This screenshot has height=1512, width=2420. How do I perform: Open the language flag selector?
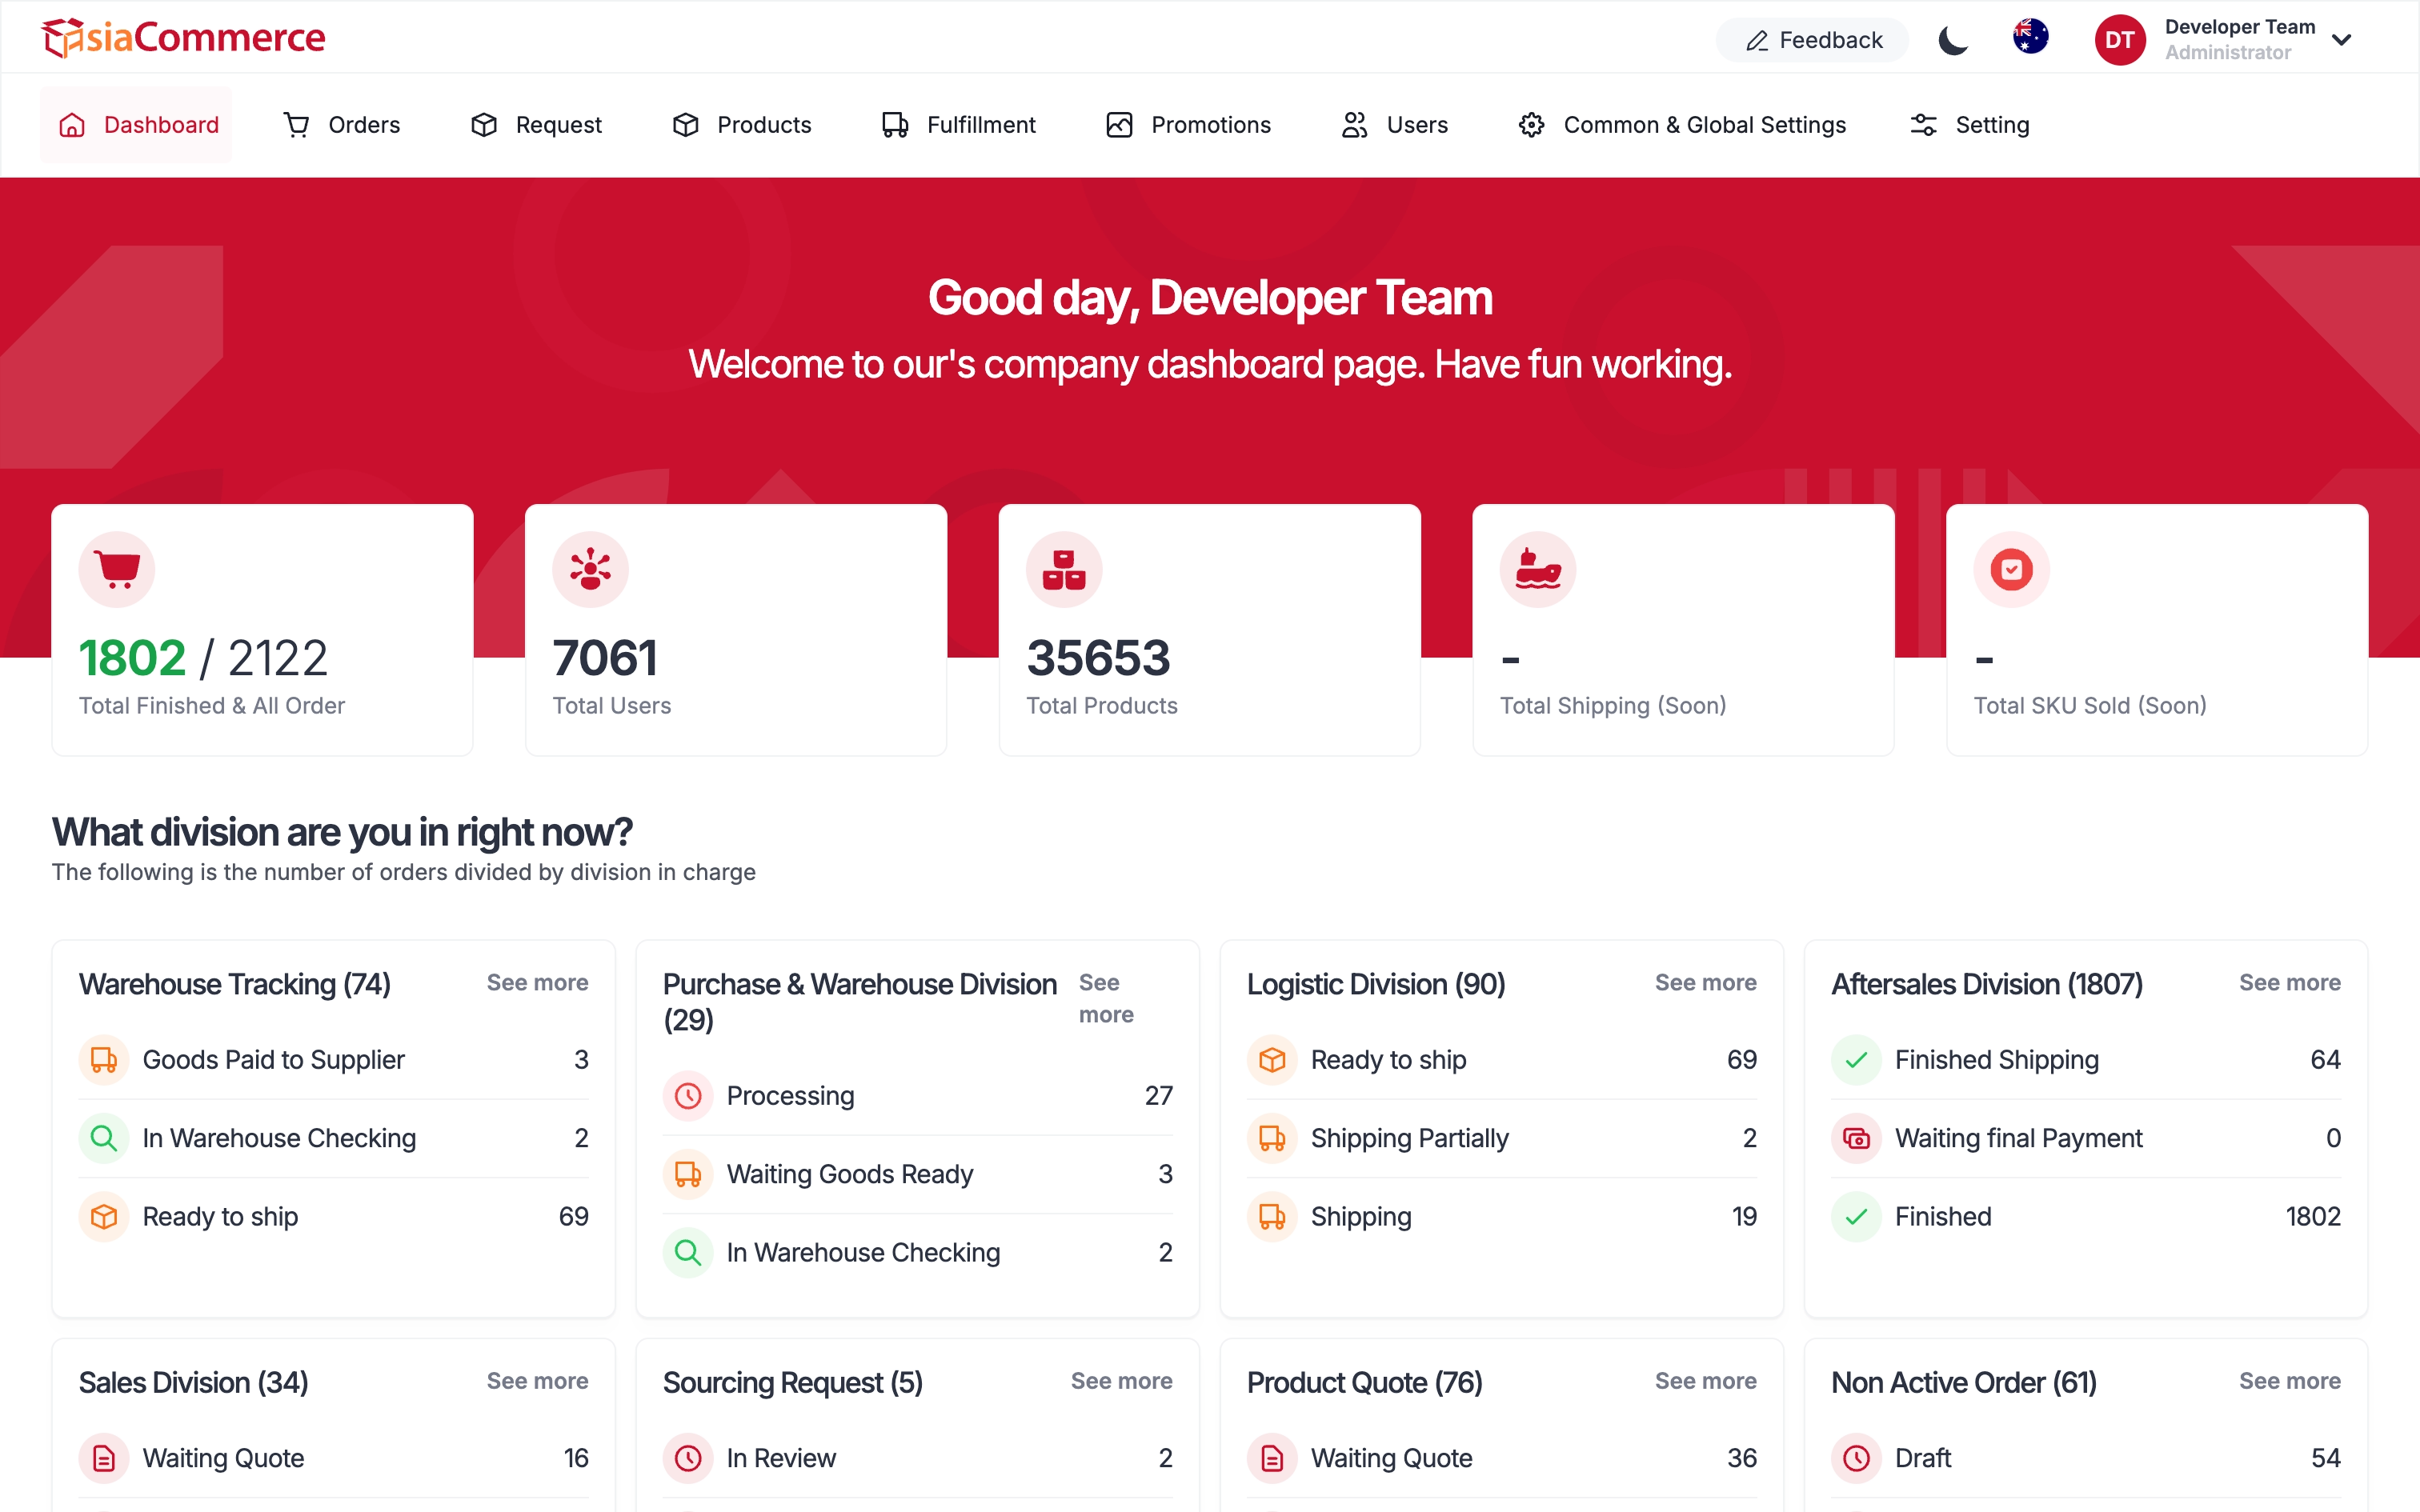pyautogui.click(x=2030, y=37)
